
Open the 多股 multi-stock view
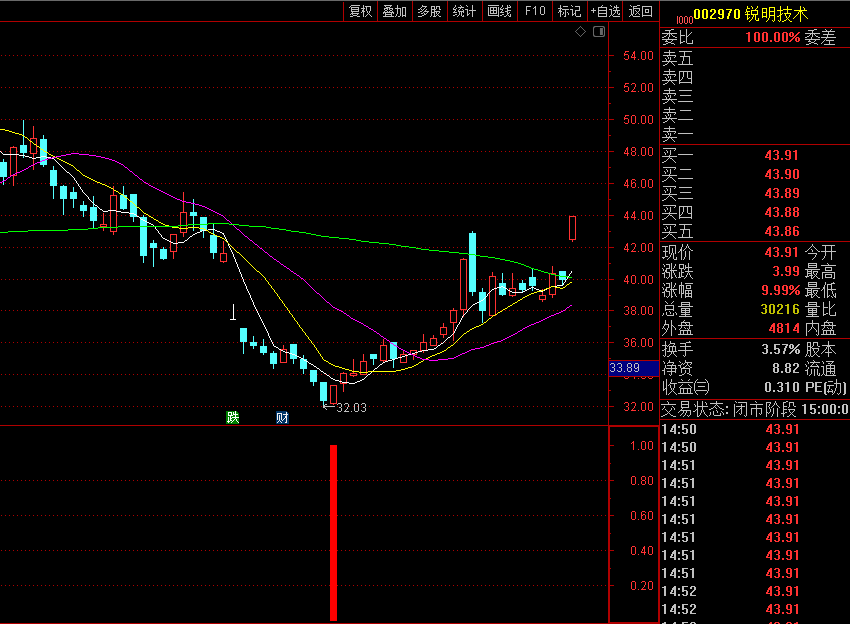429,11
